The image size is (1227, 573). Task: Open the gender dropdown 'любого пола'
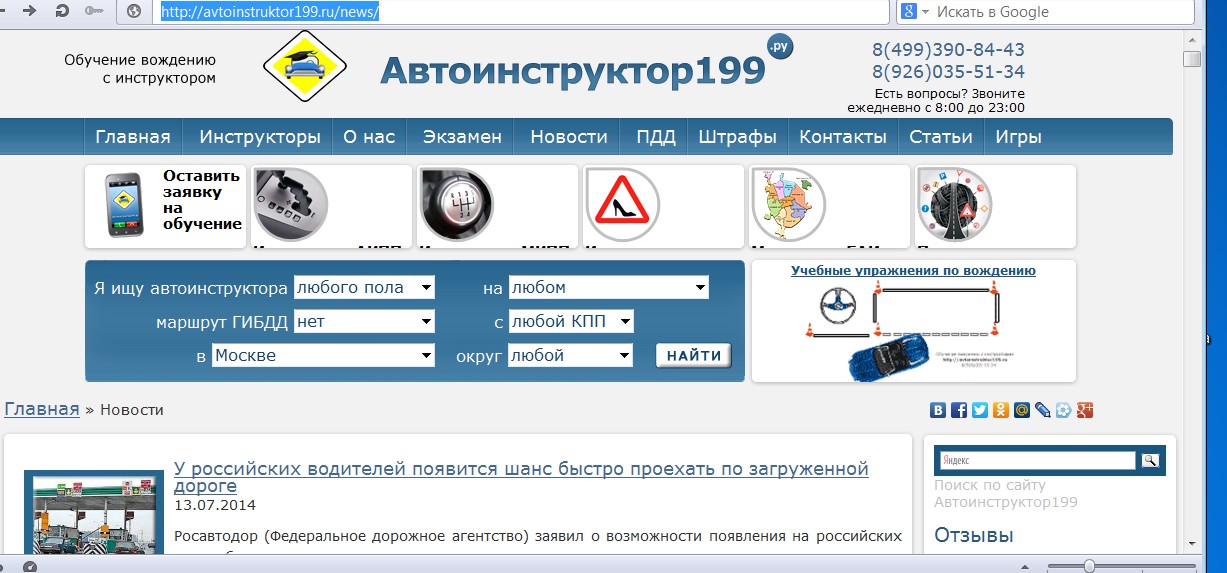pos(364,288)
